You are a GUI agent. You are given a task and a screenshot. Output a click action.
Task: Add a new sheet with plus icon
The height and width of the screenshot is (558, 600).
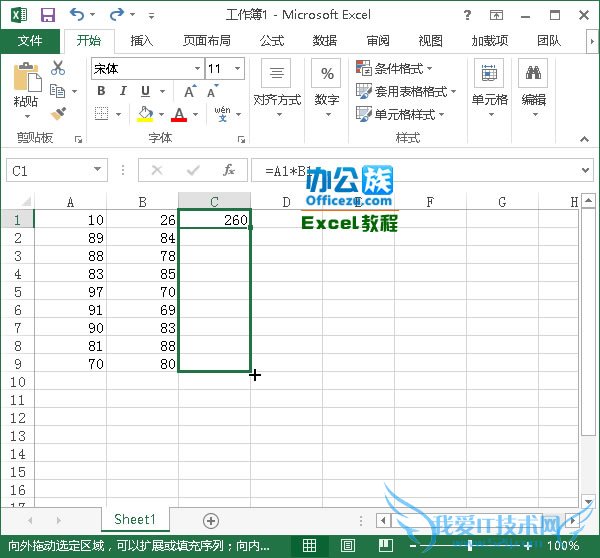(211, 520)
